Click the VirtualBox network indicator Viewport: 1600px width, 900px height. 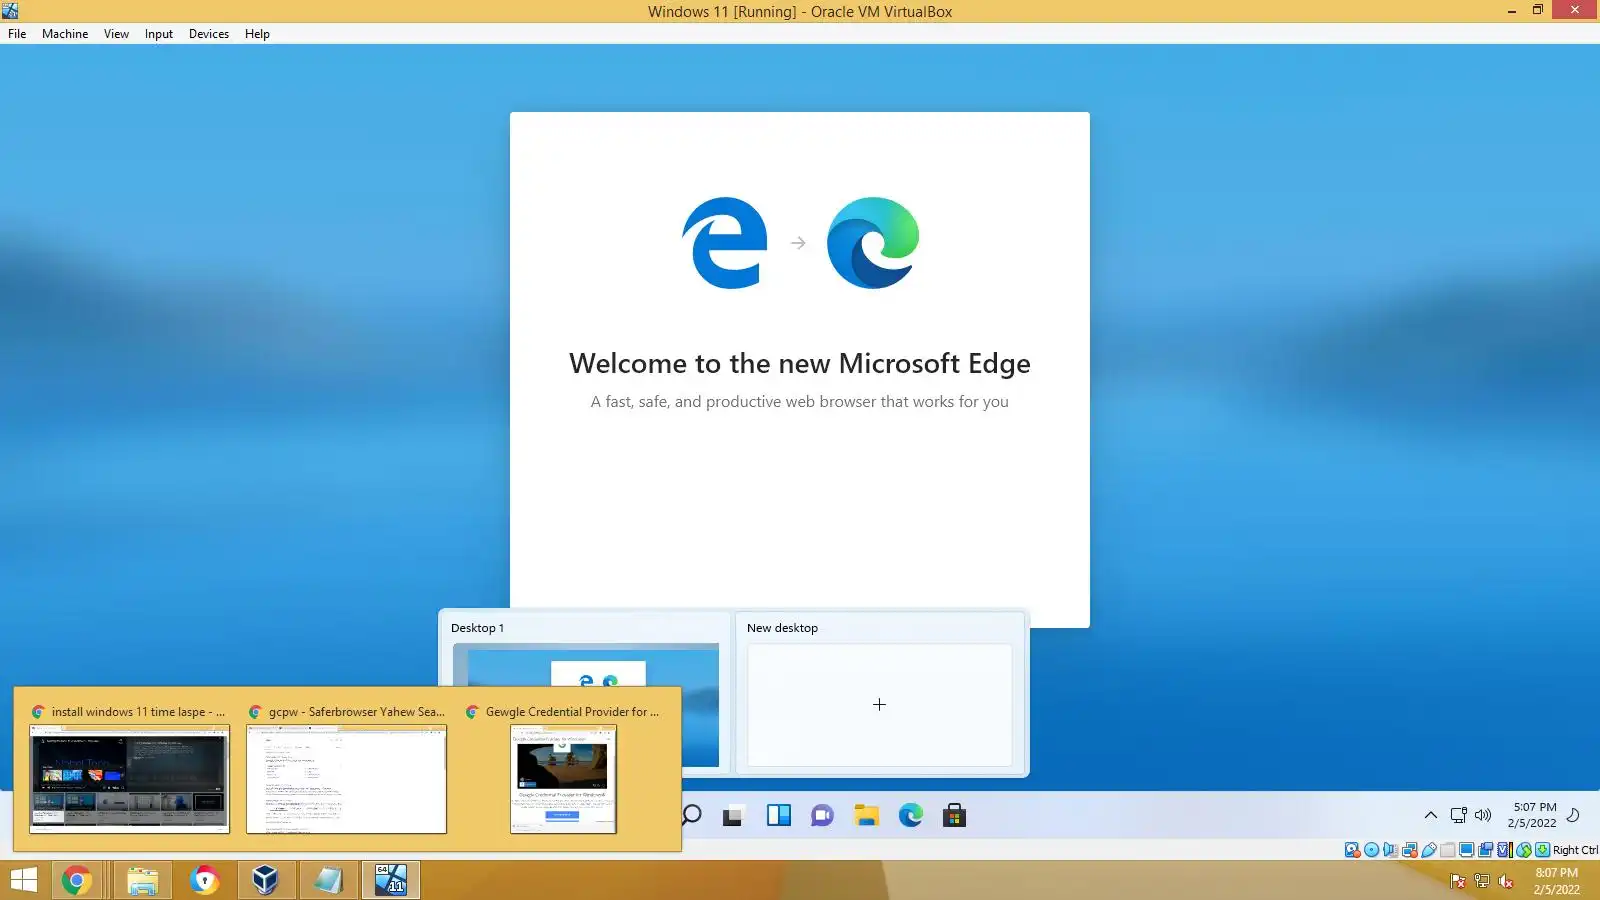tap(1409, 850)
